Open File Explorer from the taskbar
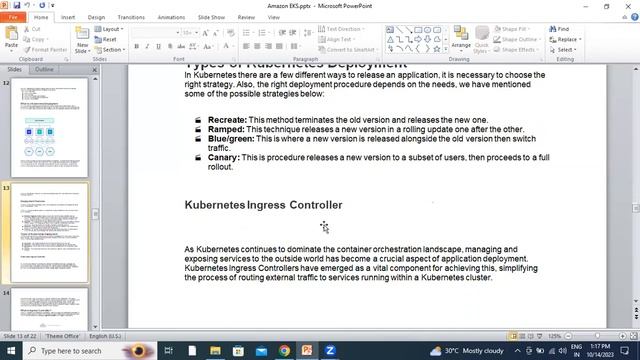 215,351
